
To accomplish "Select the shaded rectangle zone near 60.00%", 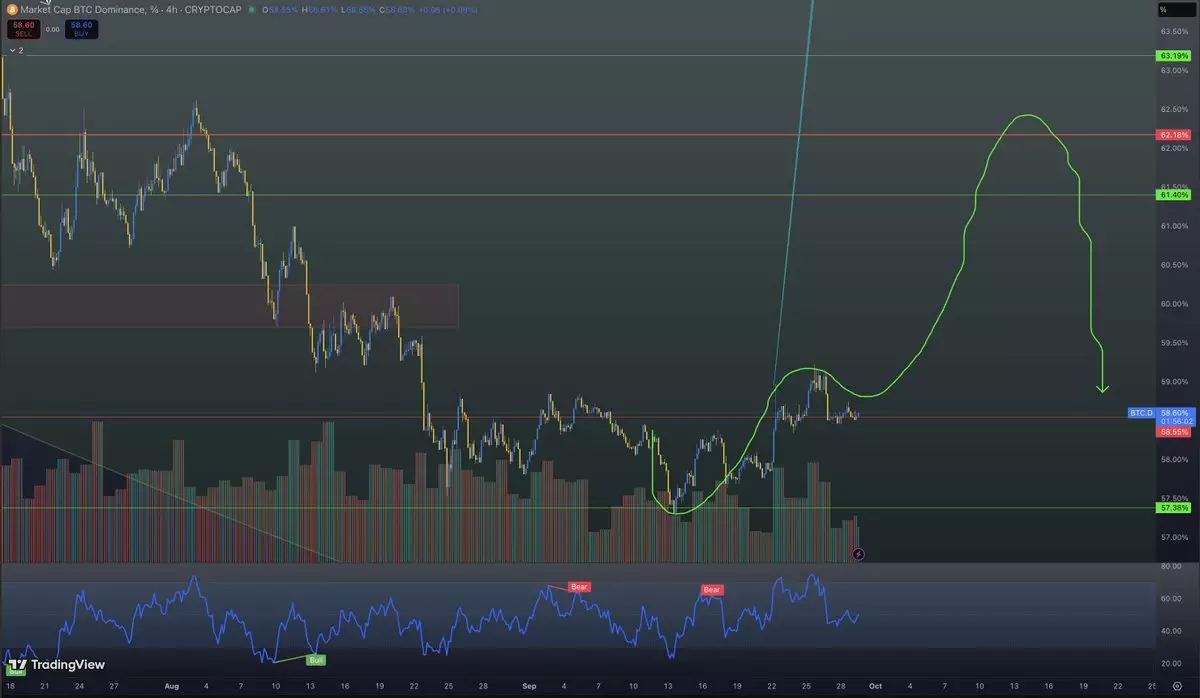I will tap(230, 305).
